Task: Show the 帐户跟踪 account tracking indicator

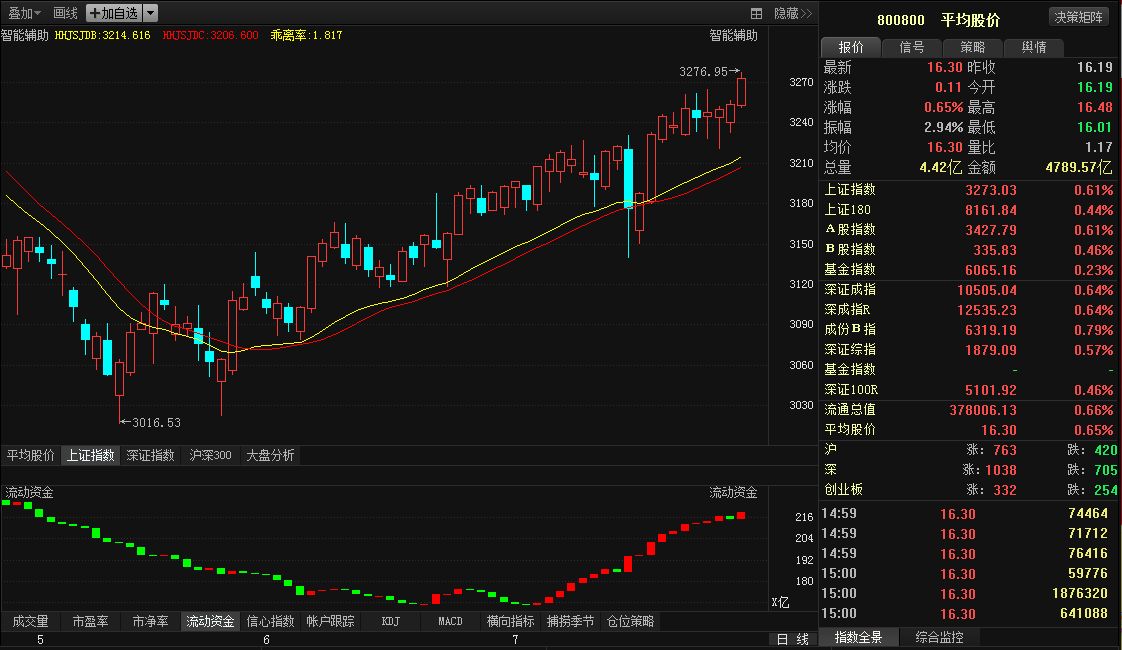Action: [x=331, y=621]
